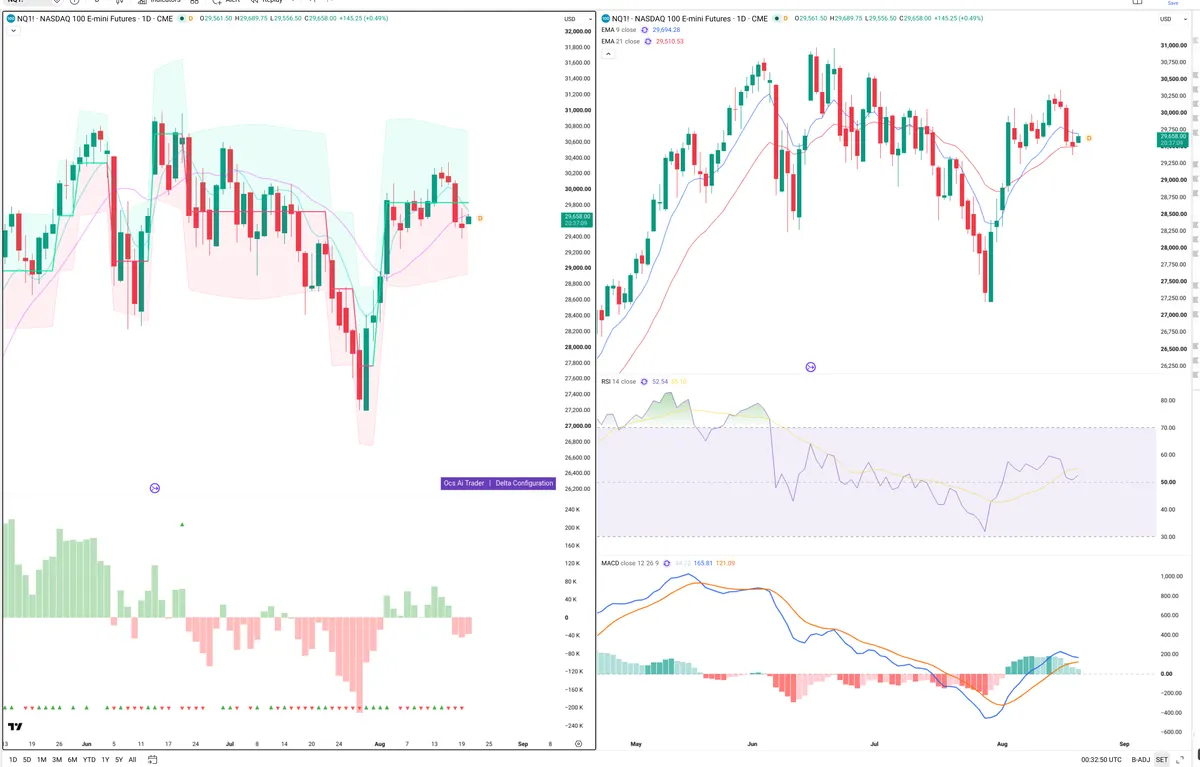The height and width of the screenshot is (767, 1200).
Task: Click the orange D flag in left chart header
Action: pyautogui.click(x=192, y=19)
